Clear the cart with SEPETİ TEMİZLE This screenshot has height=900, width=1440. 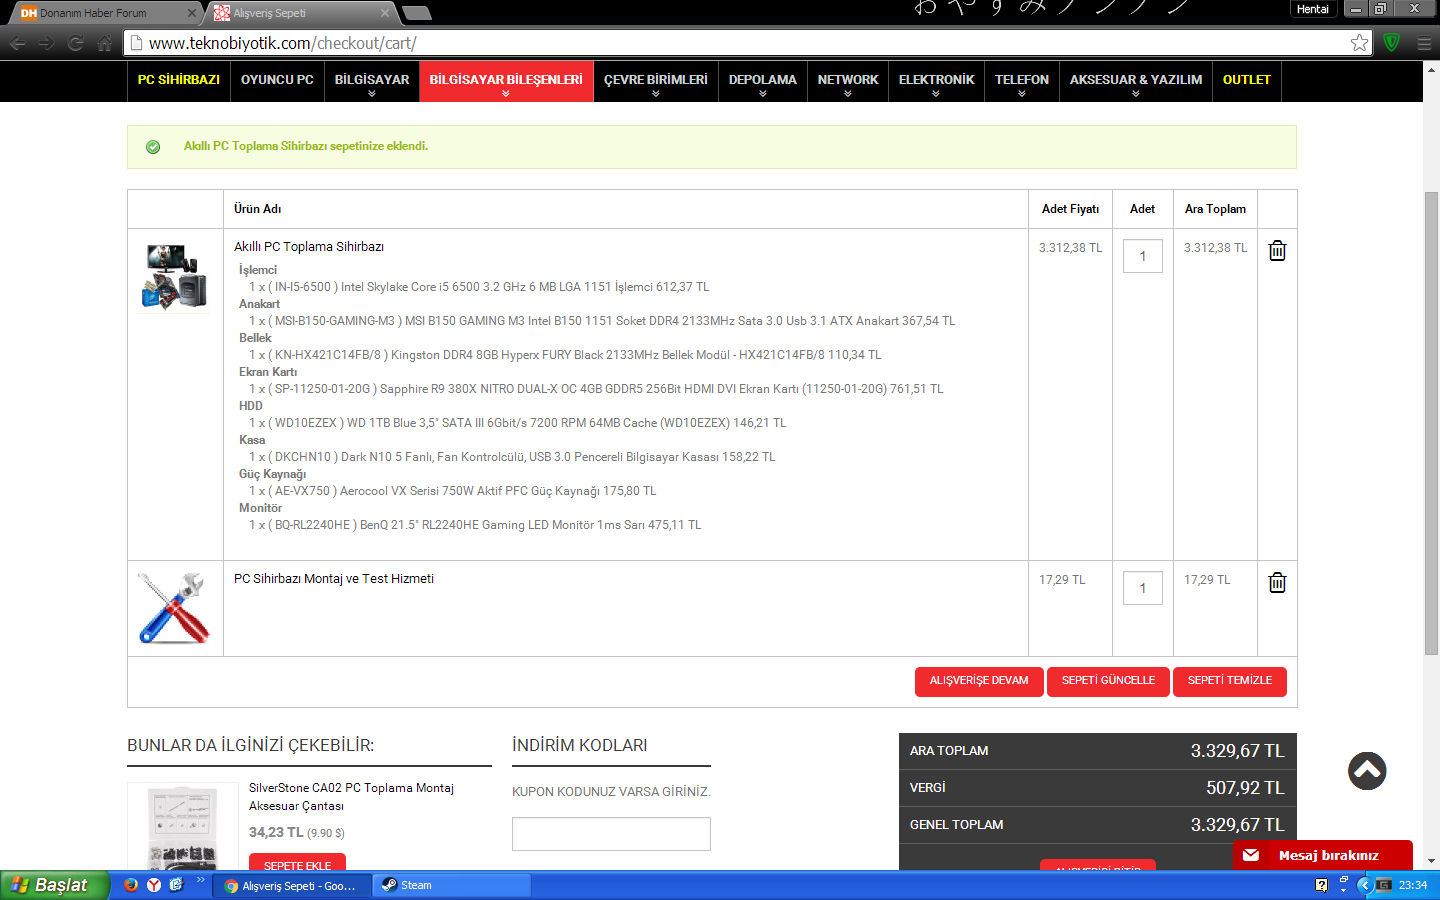click(x=1229, y=681)
